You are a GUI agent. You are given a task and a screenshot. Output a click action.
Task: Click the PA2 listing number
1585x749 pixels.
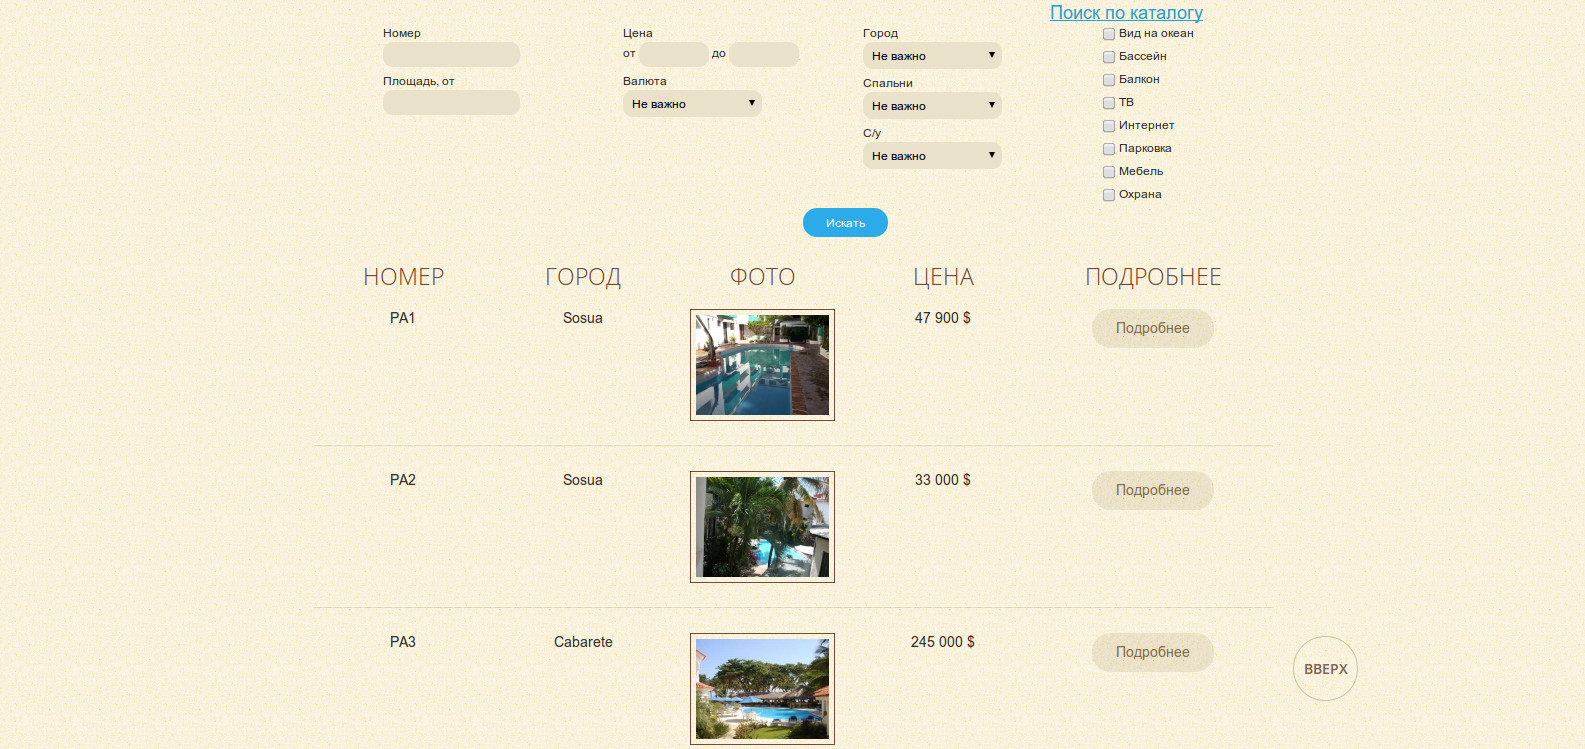402,480
